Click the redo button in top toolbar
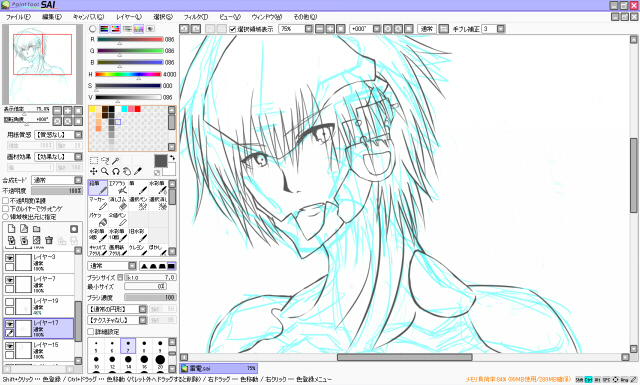 click(196, 29)
